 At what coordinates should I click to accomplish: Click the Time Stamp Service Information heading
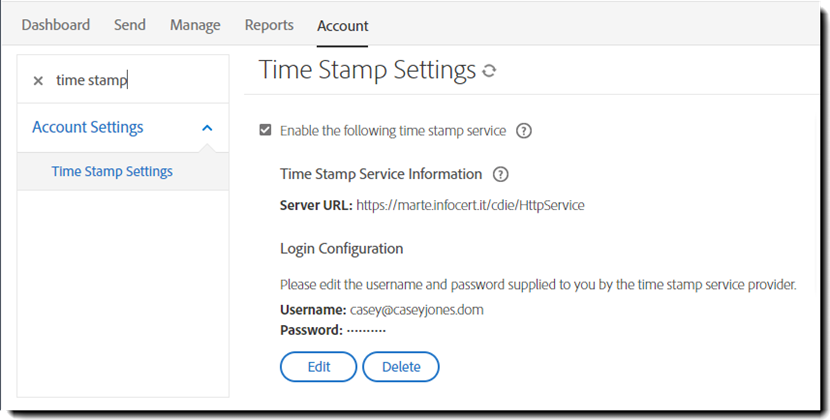click(381, 174)
